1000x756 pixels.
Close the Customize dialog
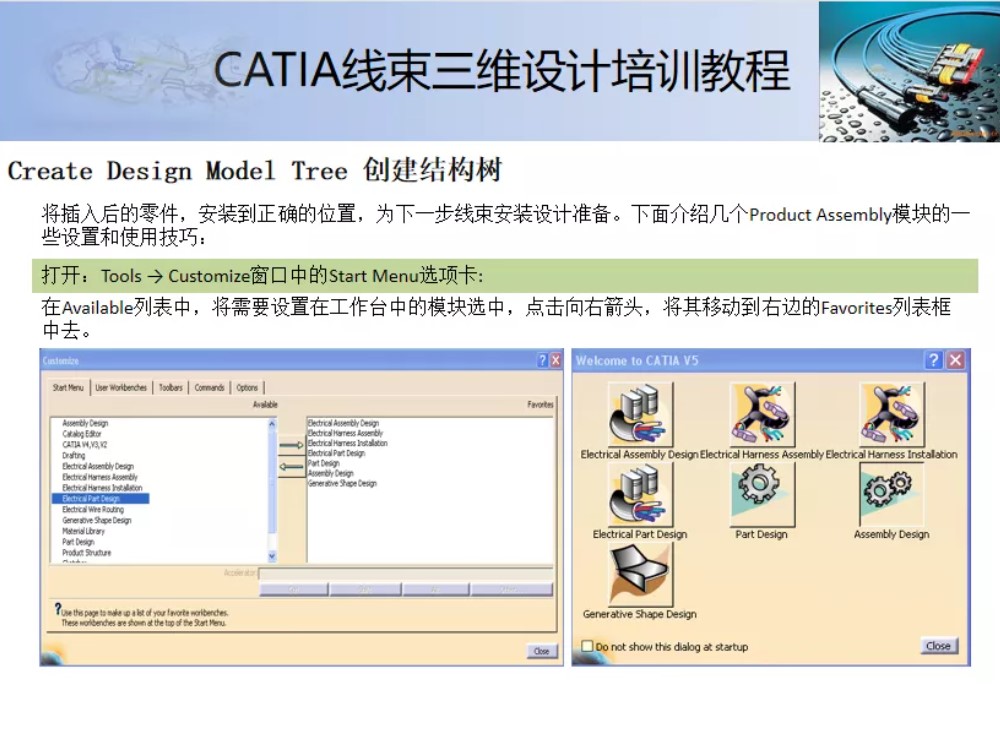[x=541, y=651]
